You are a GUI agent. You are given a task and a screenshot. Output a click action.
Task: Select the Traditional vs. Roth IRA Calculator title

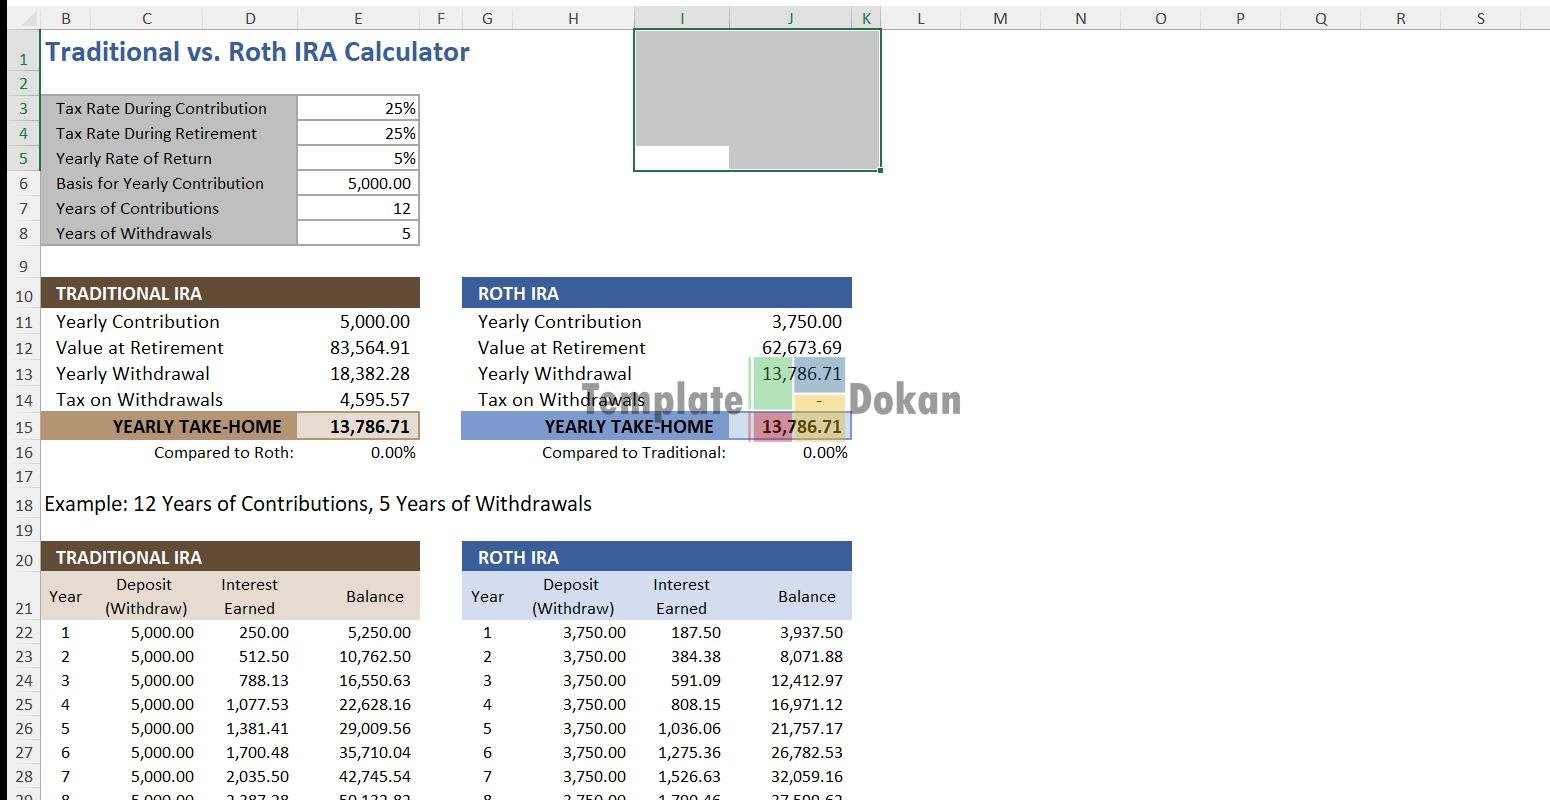click(257, 53)
